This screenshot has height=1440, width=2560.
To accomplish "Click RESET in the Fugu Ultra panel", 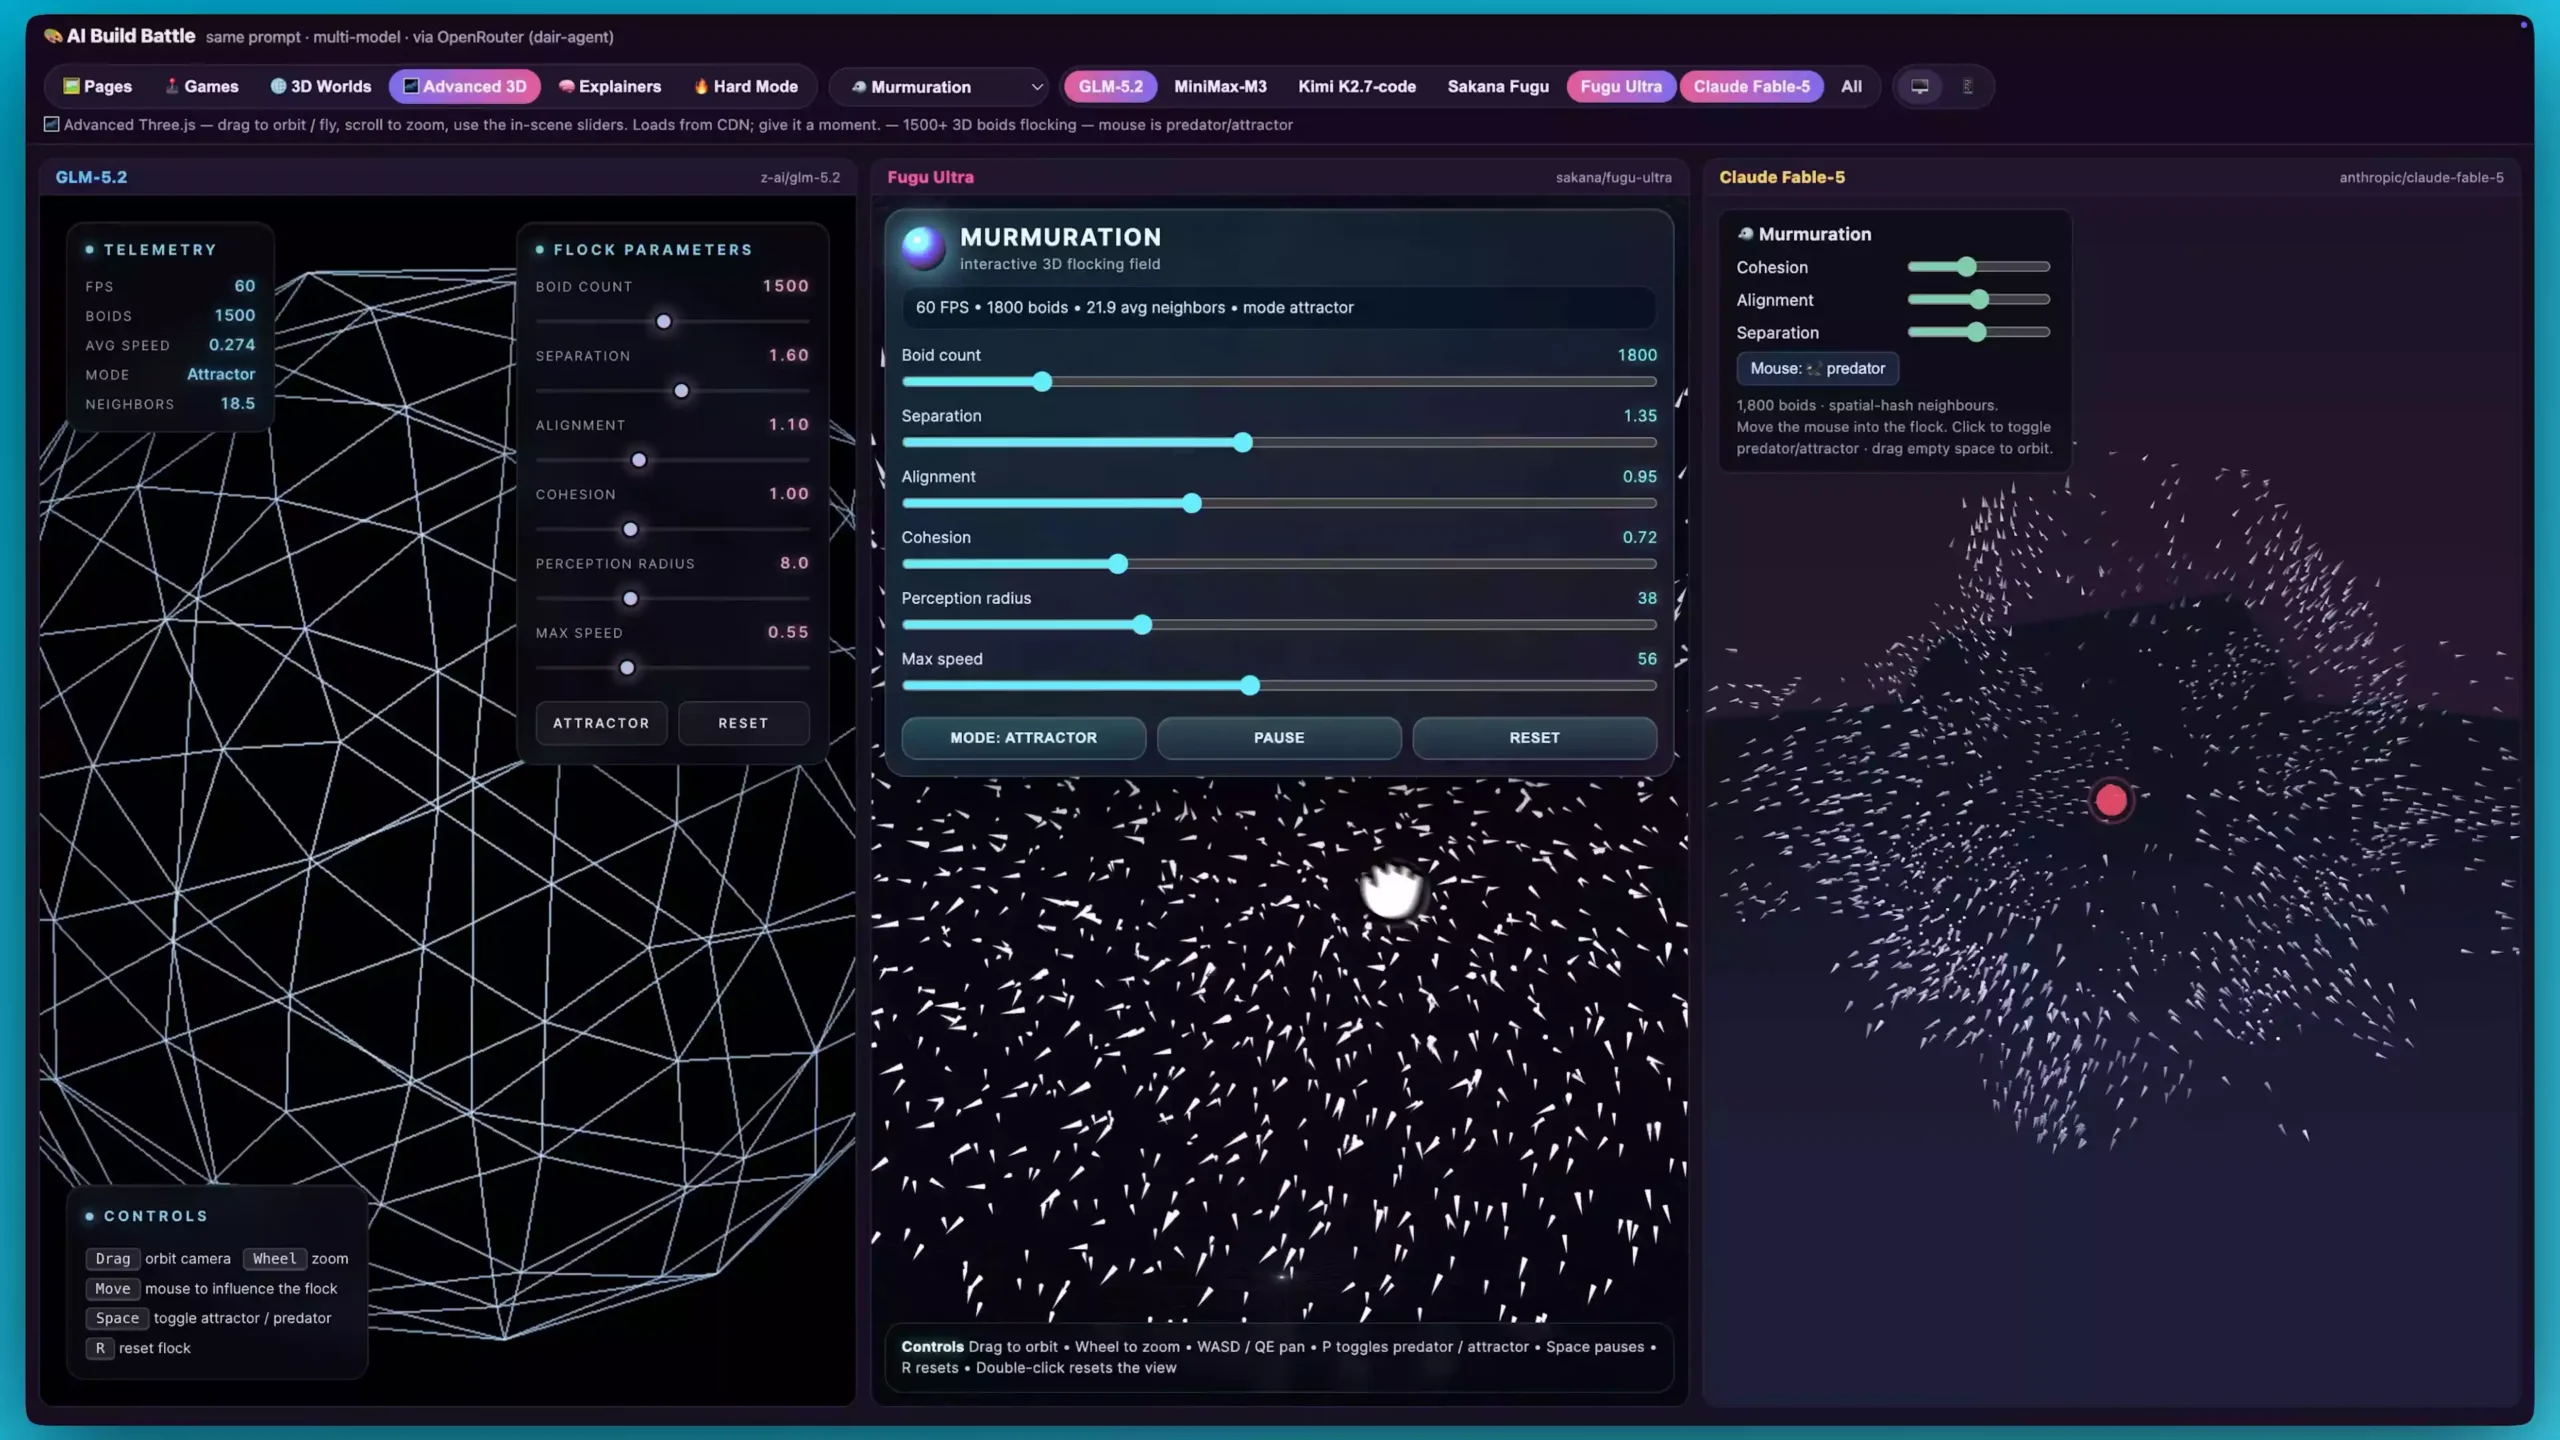I will [1534, 737].
